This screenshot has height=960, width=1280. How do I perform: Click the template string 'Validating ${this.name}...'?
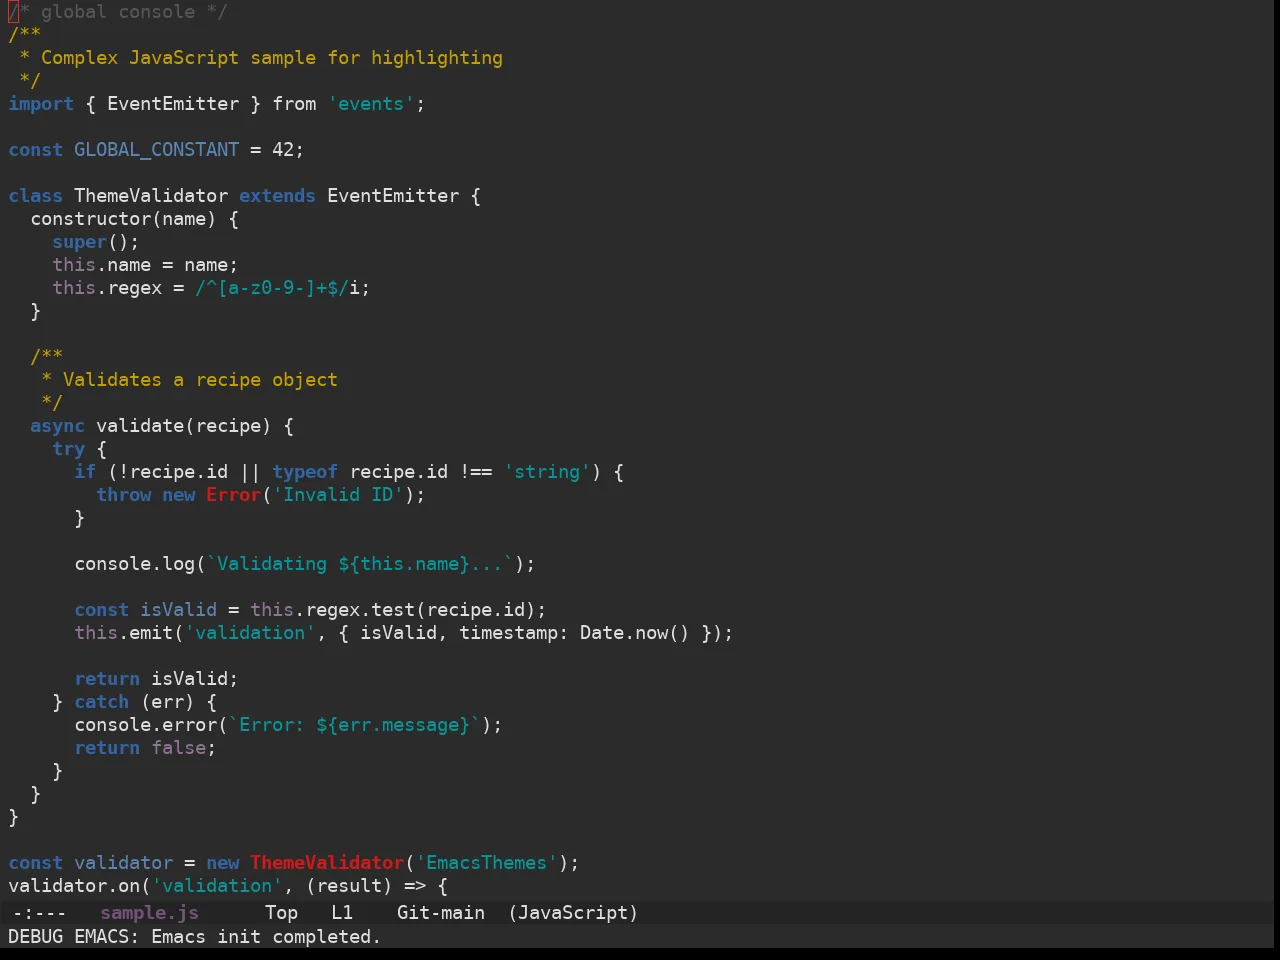(x=360, y=564)
